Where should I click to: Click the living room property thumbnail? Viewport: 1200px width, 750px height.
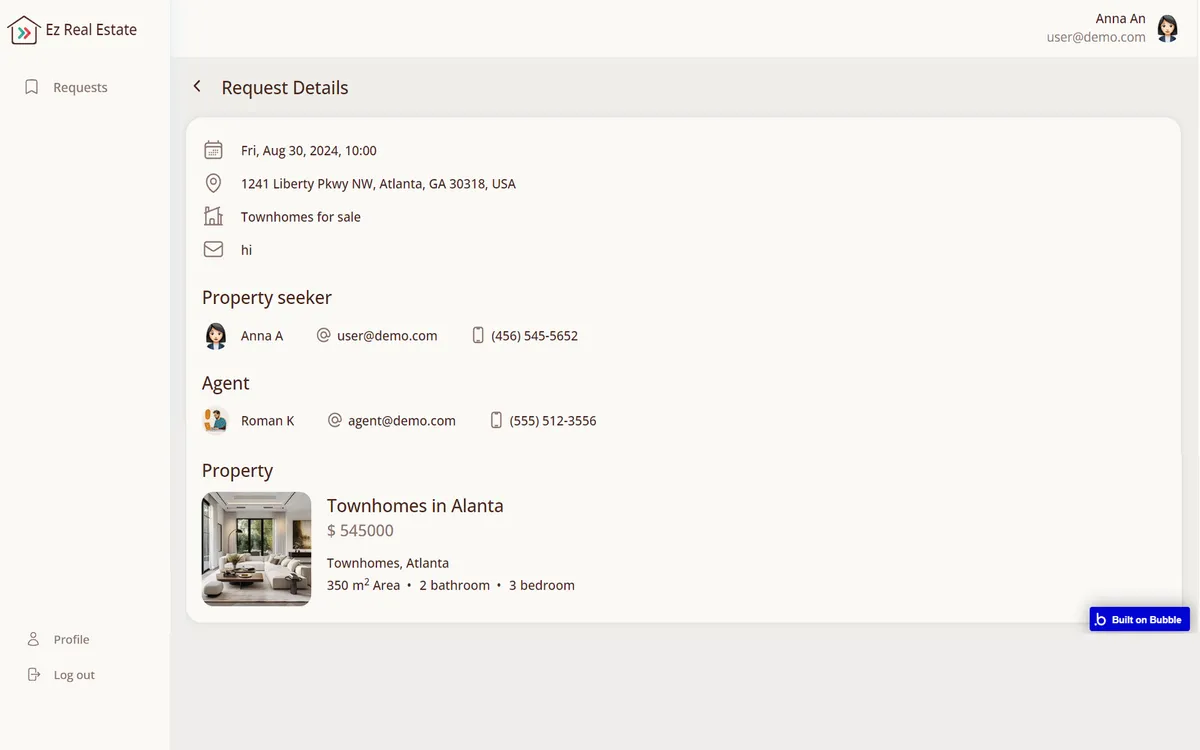point(256,549)
